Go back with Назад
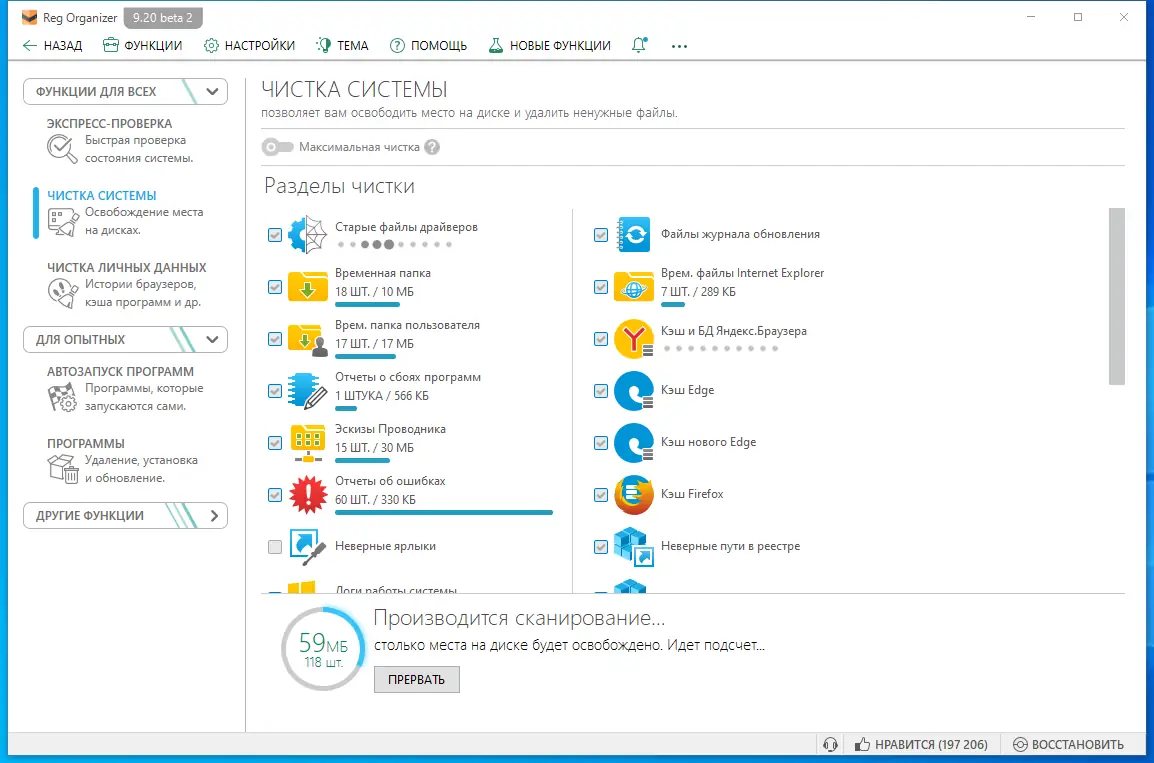1154x763 pixels. (52, 46)
